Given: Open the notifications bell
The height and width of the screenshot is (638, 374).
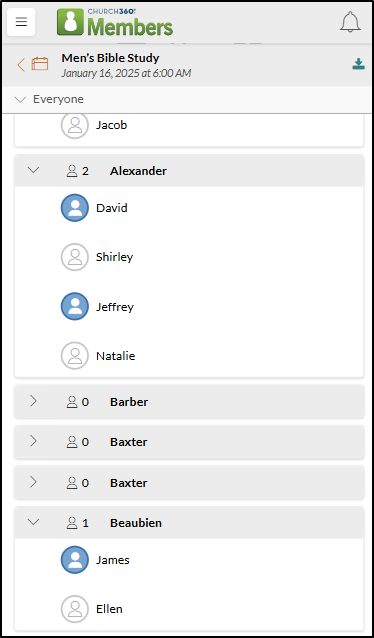Looking at the screenshot, I should pyautogui.click(x=350, y=22).
